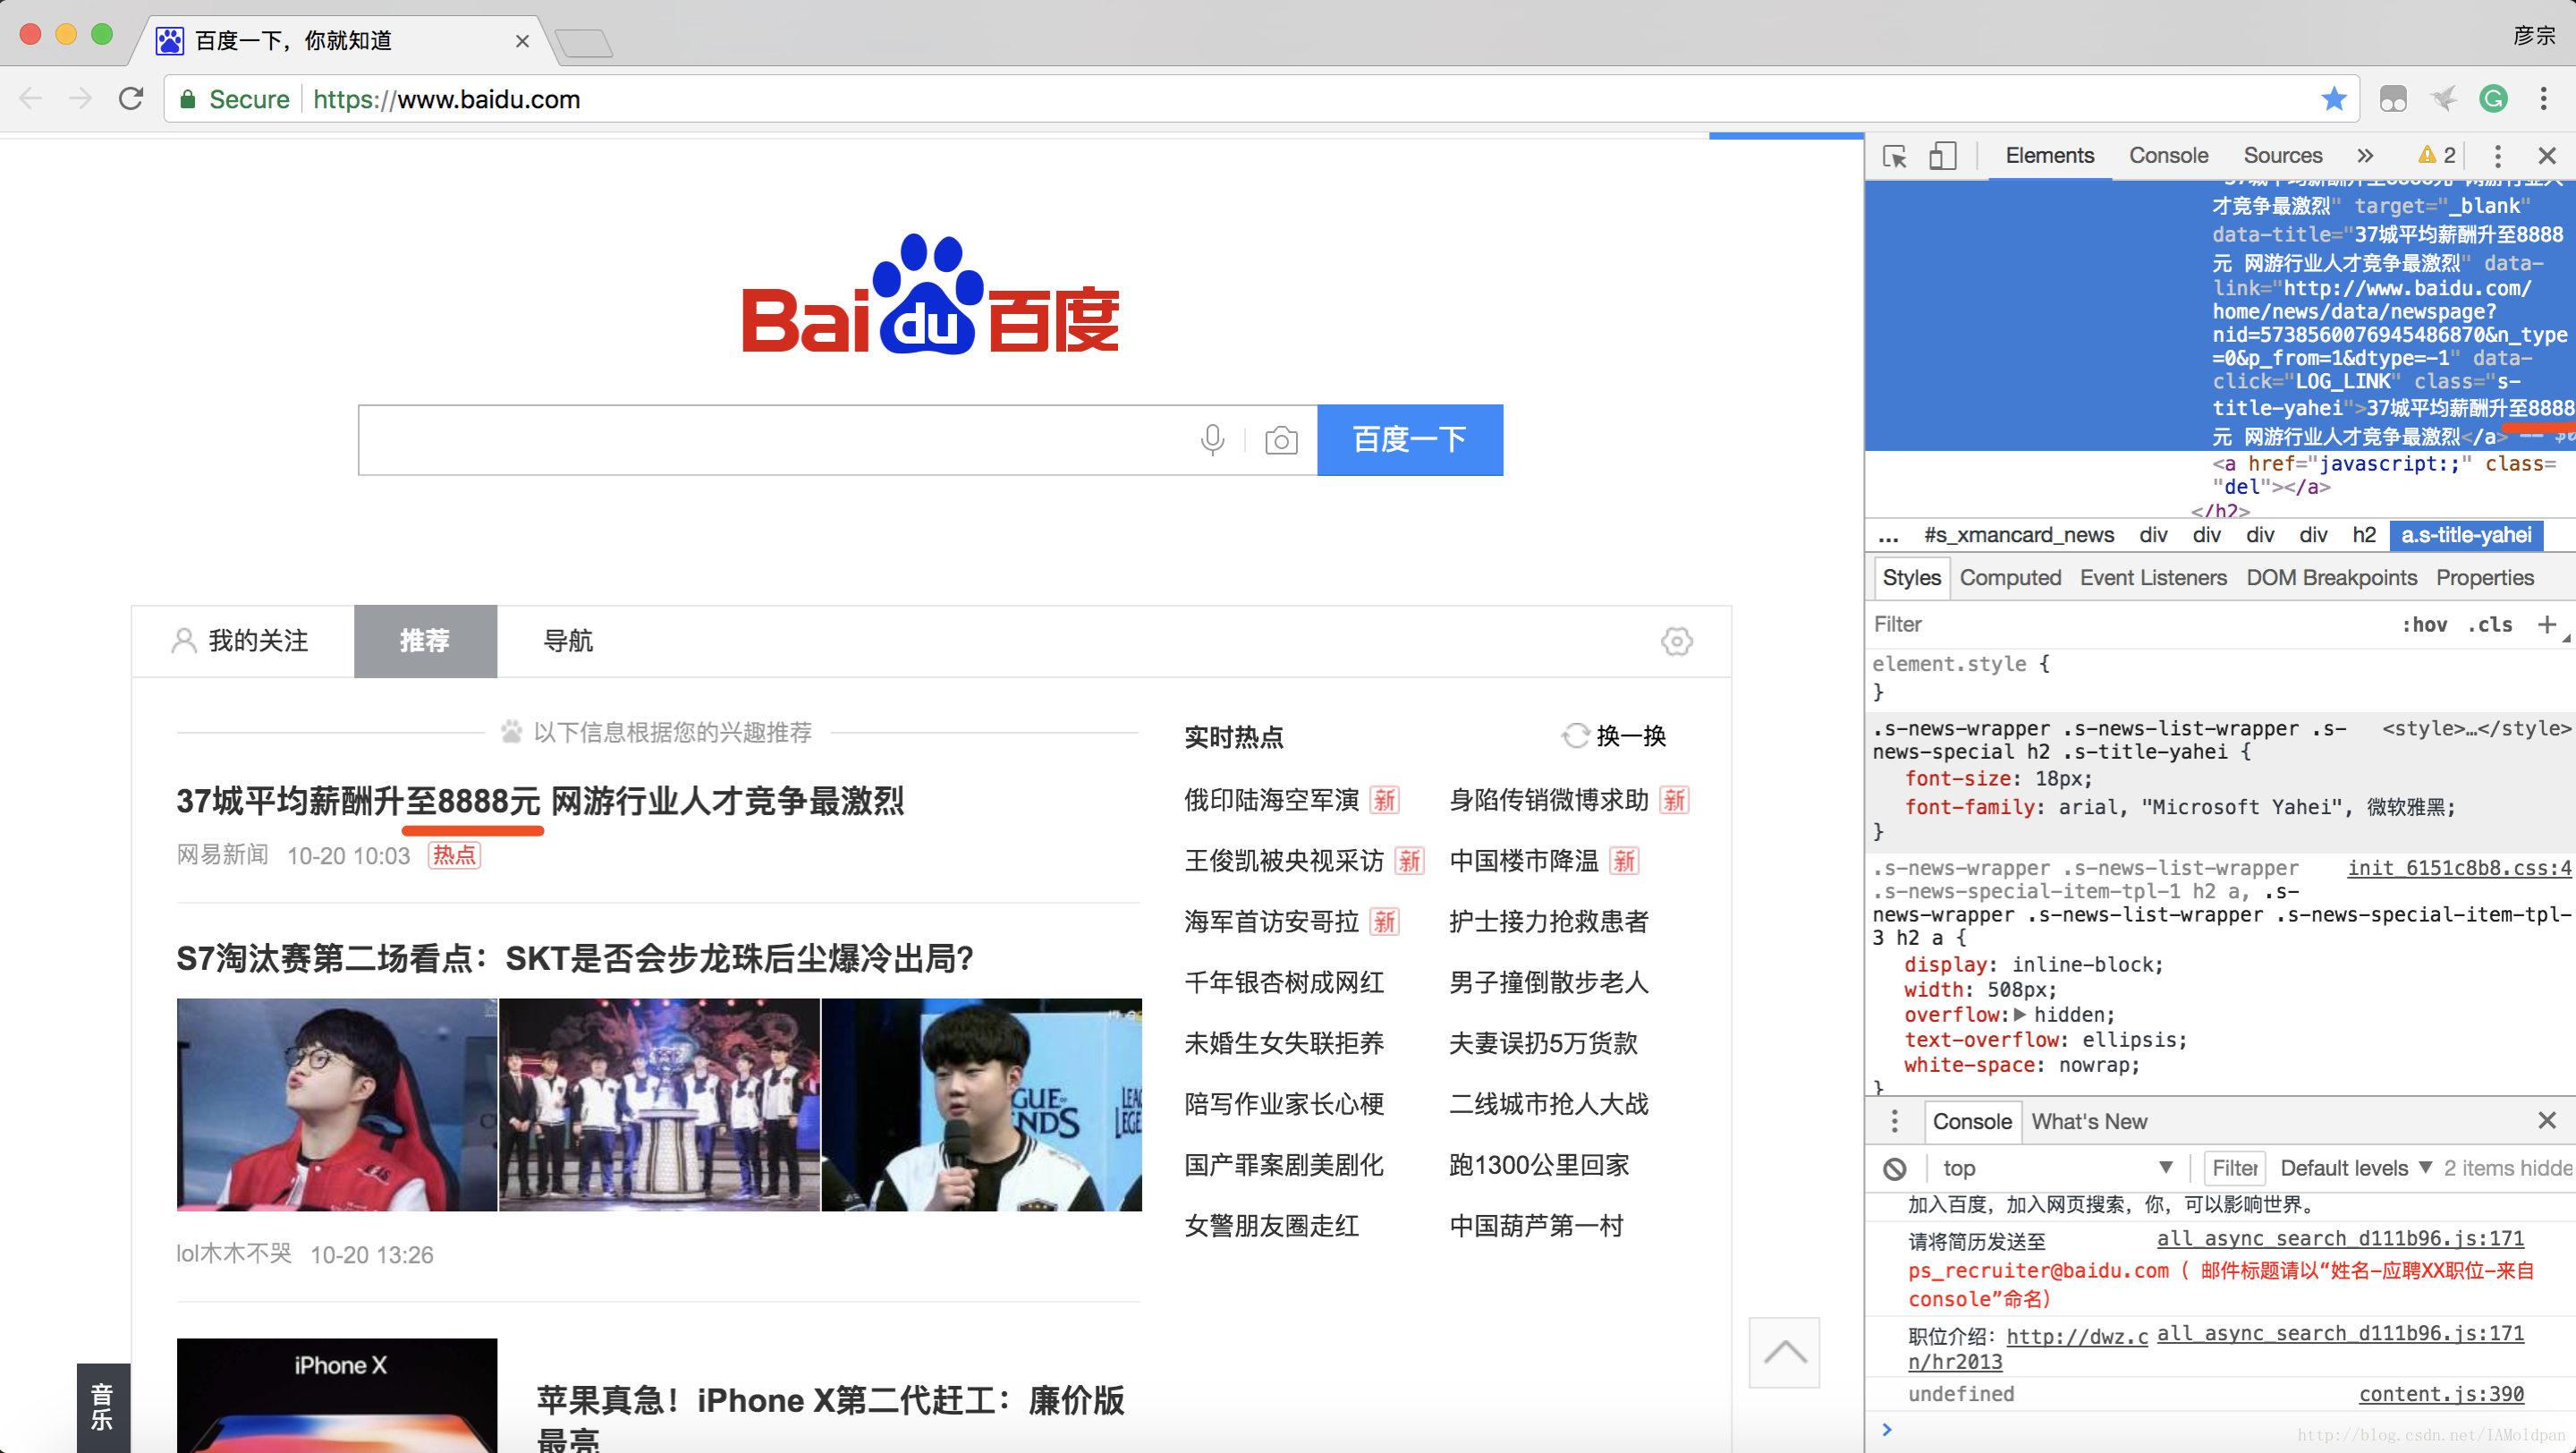Click the bookmark star in address bar
The image size is (2576, 1453).
2333,99
